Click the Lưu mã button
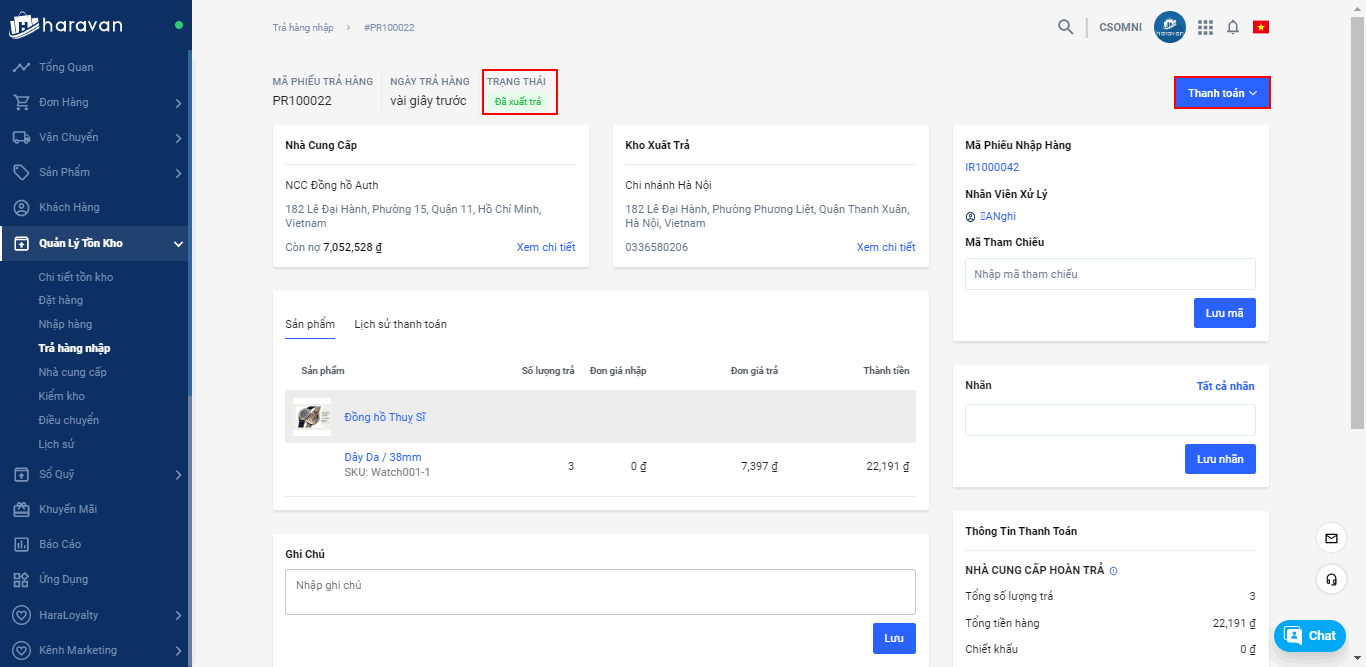 pyautogui.click(x=1224, y=313)
